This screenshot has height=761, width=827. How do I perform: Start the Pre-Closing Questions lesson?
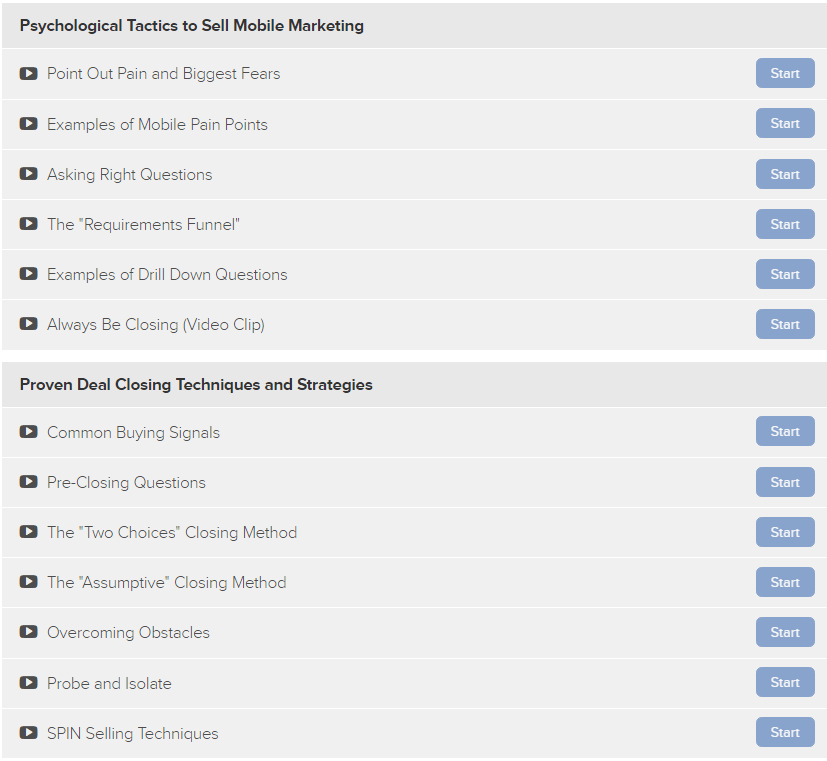pos(785,482)
